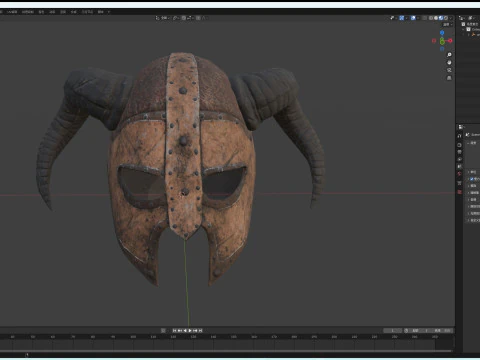Viewport: 480px width, 360px height.
Task: Play the animation forward
Action: pos(190,331)
